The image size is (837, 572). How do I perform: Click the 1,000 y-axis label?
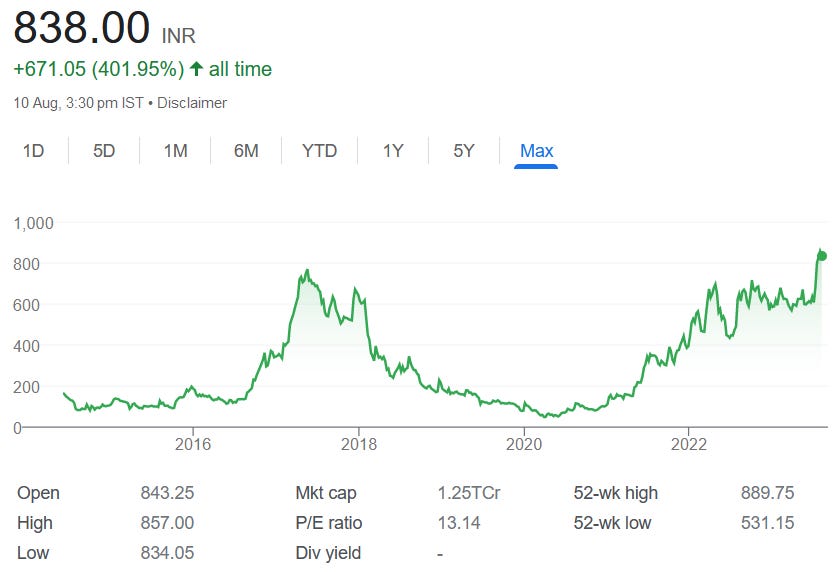click(x=34, y=223)
